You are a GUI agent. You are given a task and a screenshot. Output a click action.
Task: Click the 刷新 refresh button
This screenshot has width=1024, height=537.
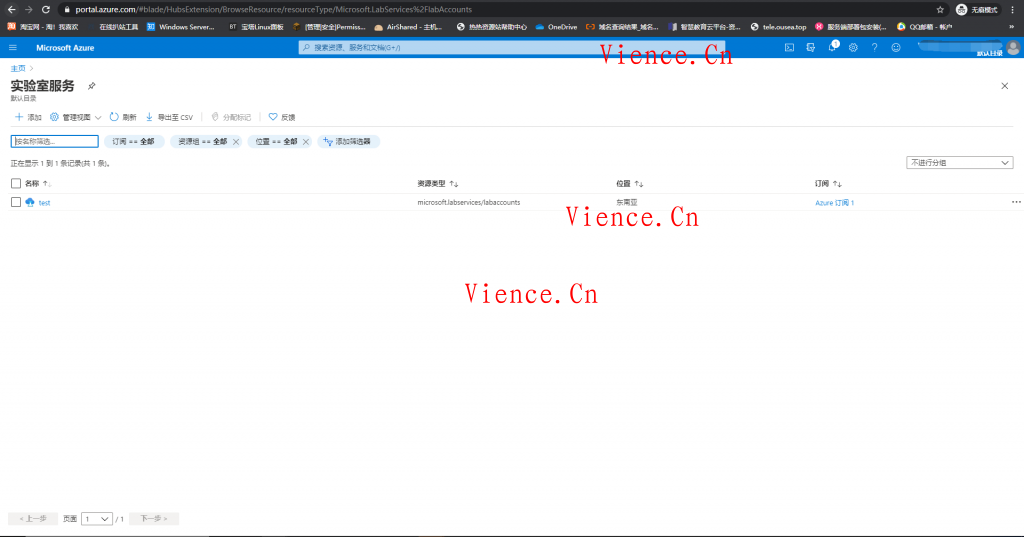[x=123, y=117]
